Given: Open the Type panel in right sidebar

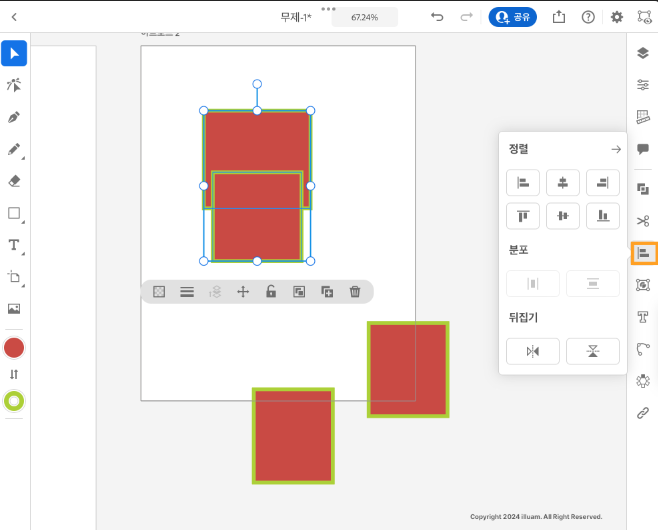Looking at the screenshot, I should click(x=642, y=317).
